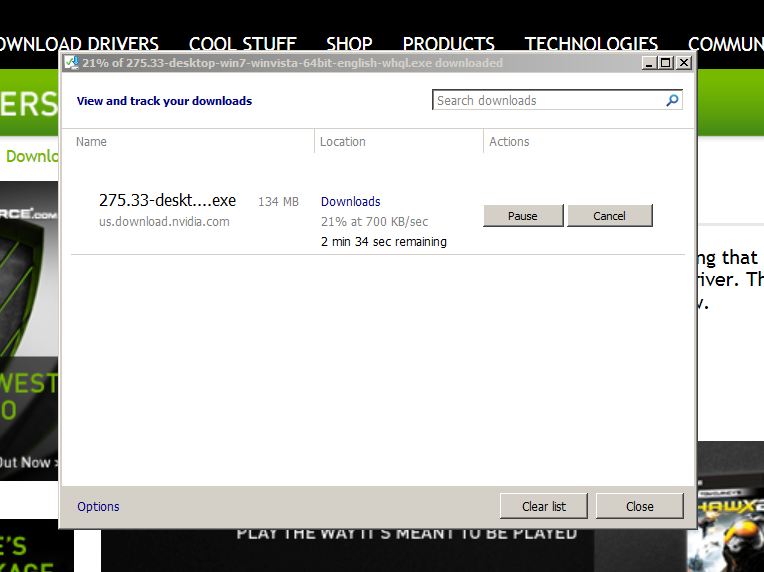Click the GeForce banner image on webpage

[29, 331]
